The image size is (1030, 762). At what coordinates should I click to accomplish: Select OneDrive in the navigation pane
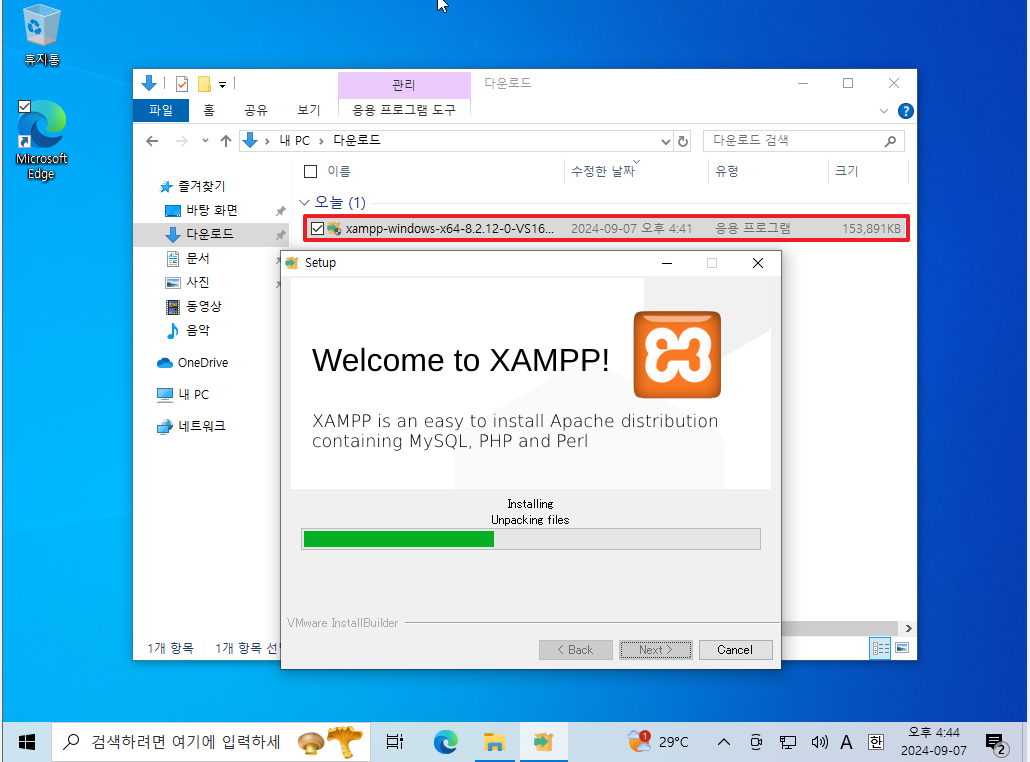pos(192,363)
